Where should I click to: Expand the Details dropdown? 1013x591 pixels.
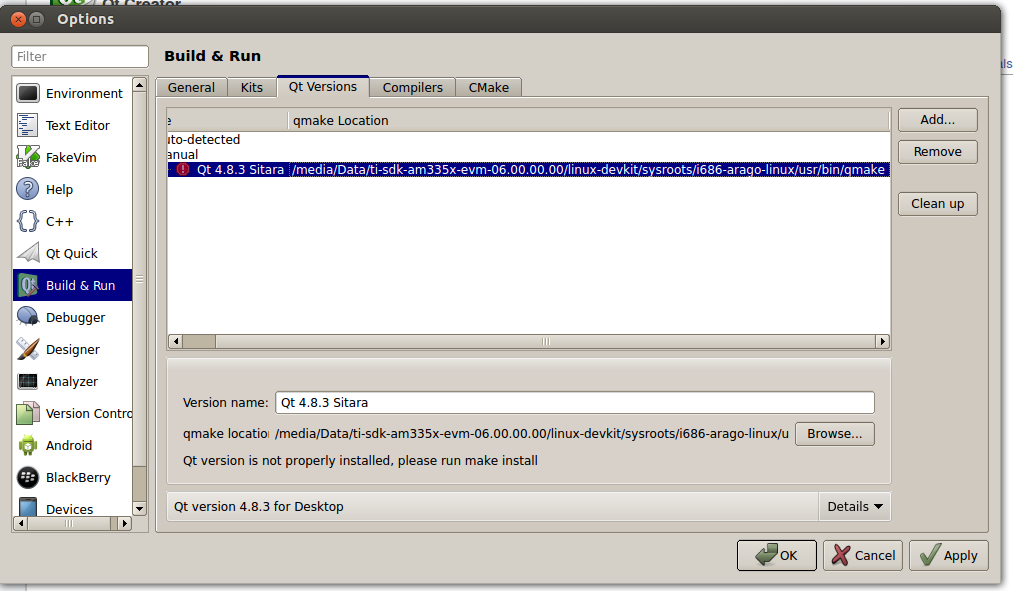[x=855, y=507]
